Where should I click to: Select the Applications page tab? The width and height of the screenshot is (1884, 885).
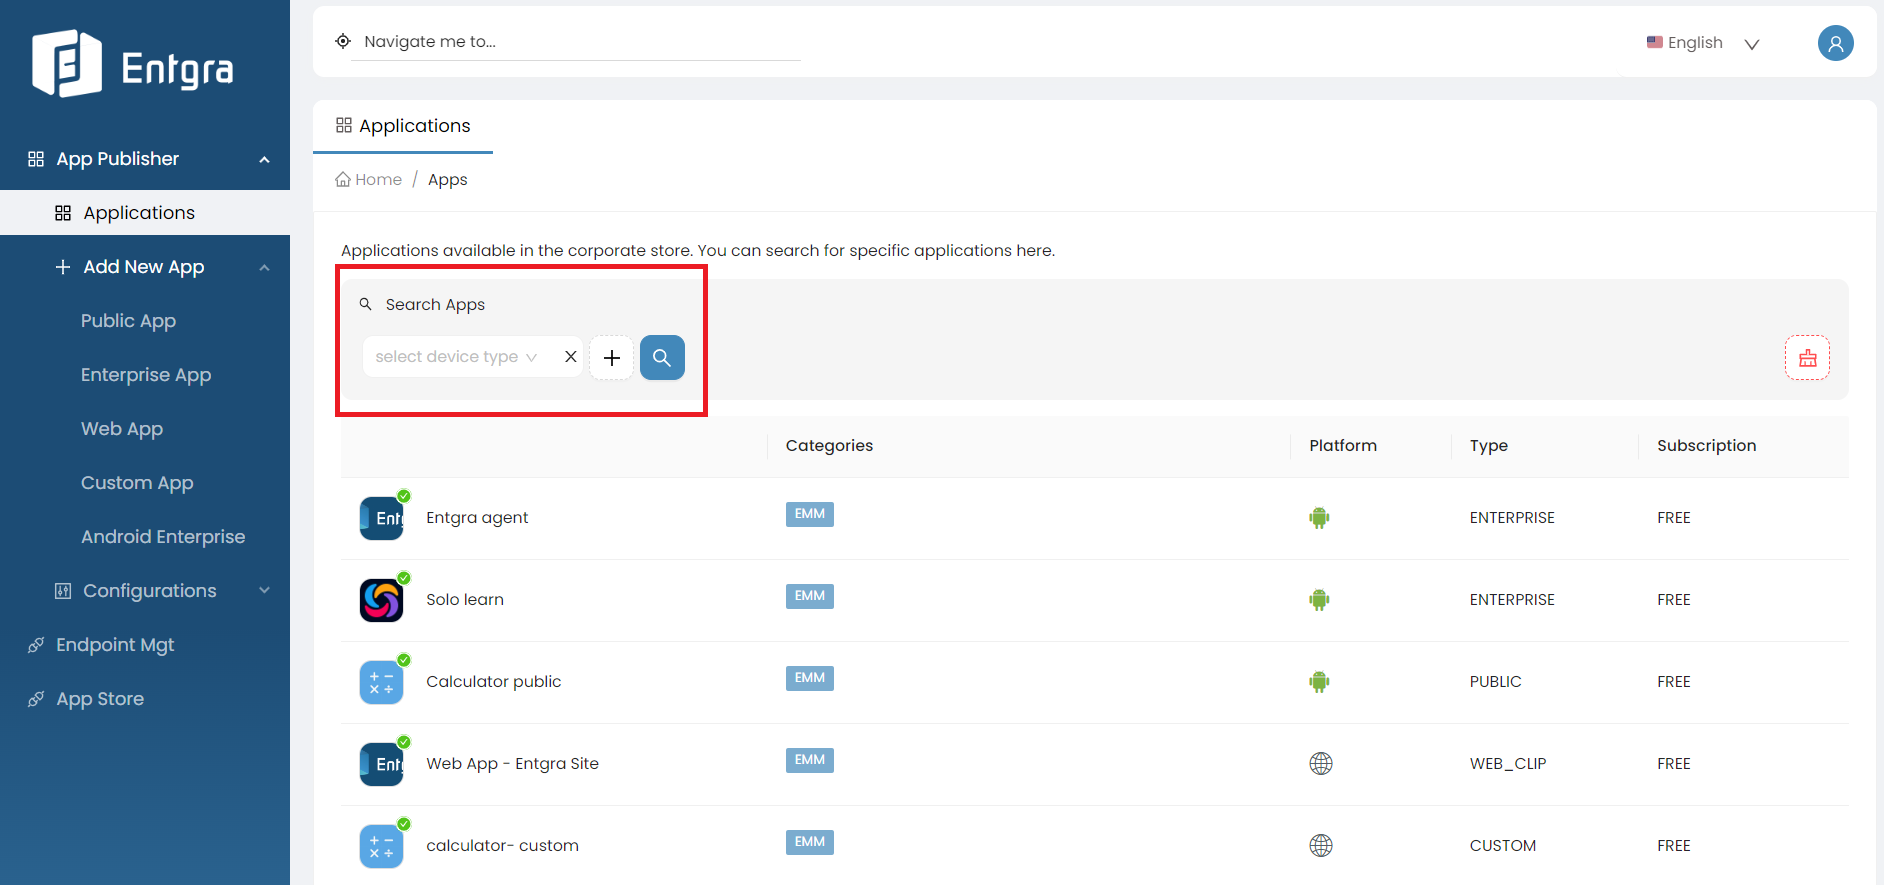tap(403, 126)
